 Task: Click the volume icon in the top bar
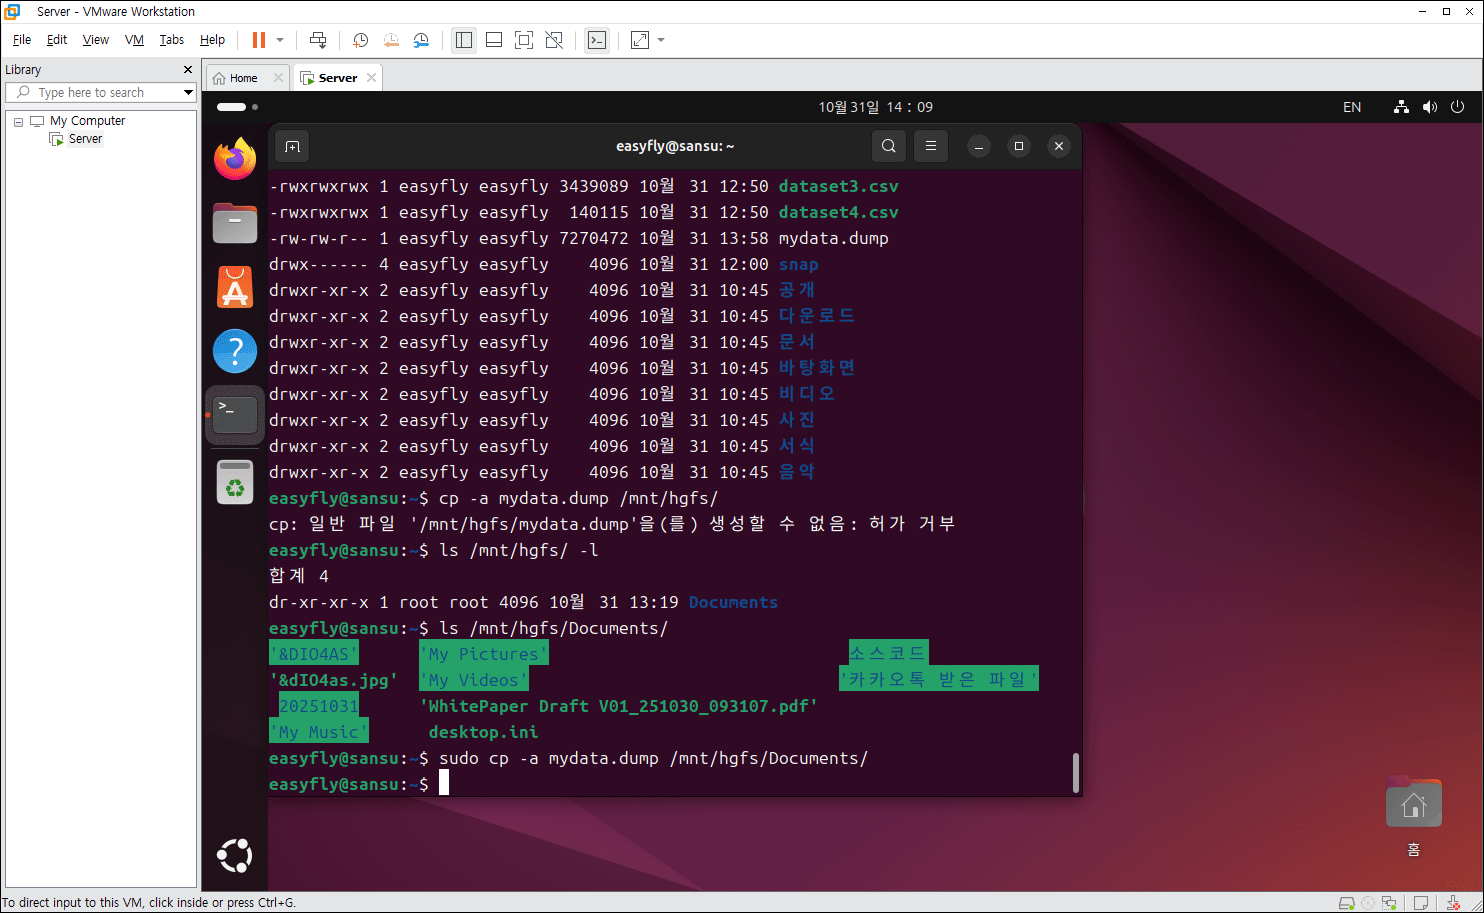coord(1430,107)
